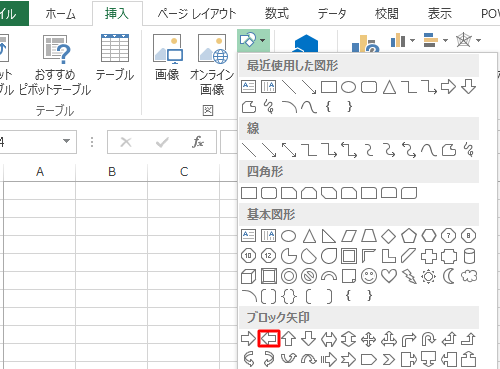Choose the diamond basic shape
This screenshot has width=500, height=369.
click(389, 236)
